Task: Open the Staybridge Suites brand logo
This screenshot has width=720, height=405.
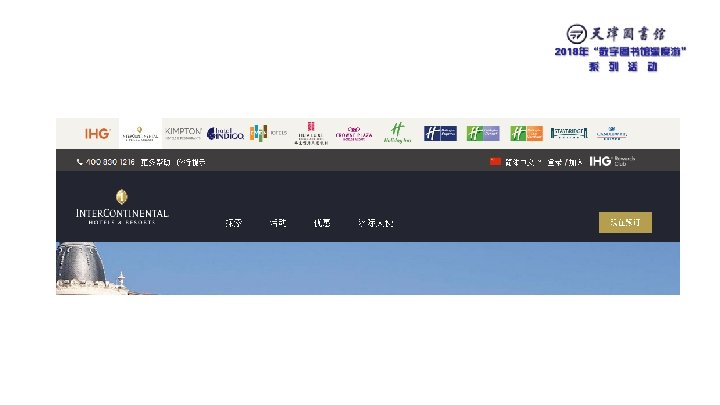Action: 569,133
